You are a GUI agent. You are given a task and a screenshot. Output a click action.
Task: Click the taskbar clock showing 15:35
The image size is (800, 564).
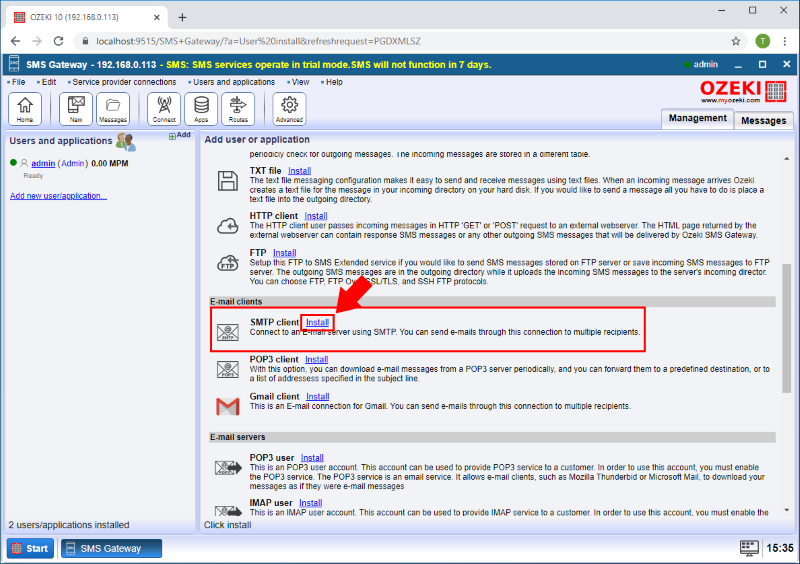pyautogui.click(x=780, y=548)
